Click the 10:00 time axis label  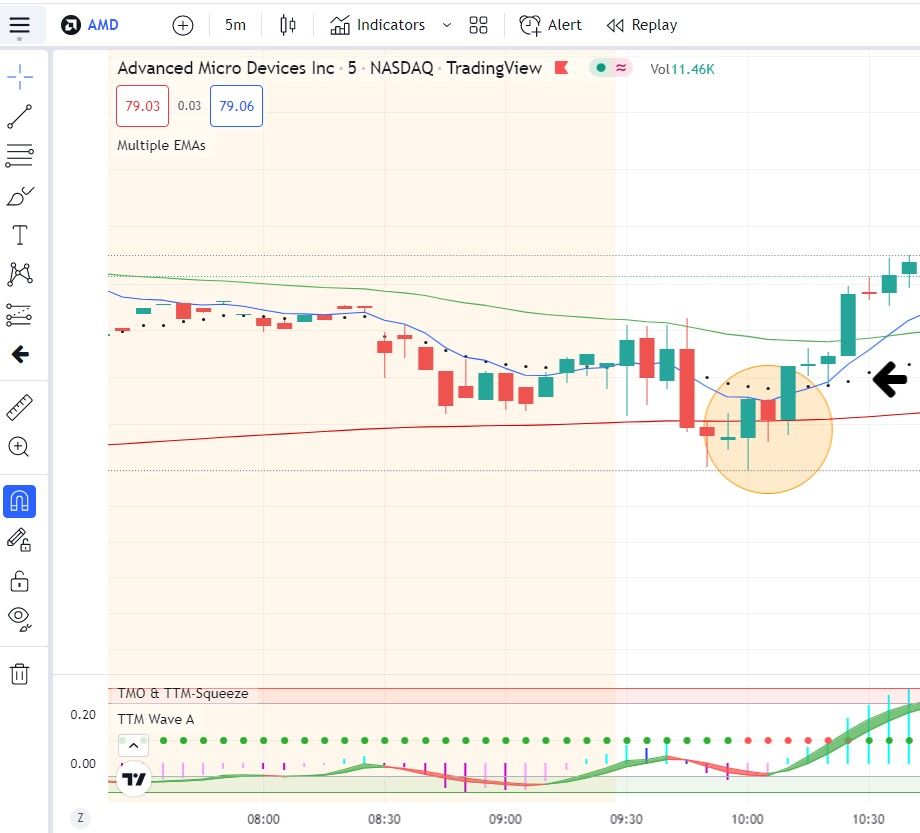pyautogui.click(x=747, y=819)
